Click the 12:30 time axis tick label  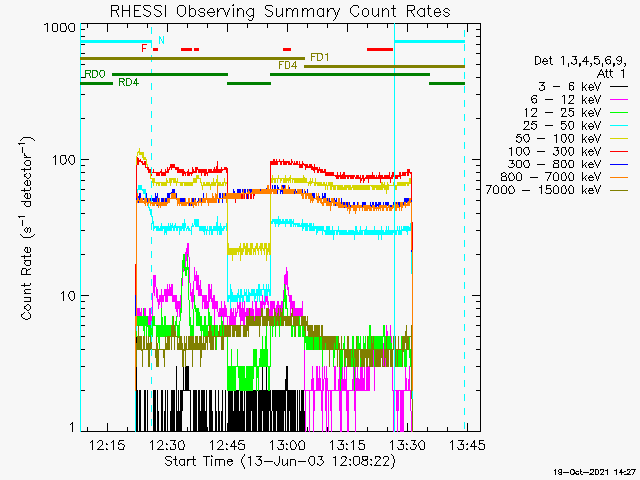[x=167, y=445]
